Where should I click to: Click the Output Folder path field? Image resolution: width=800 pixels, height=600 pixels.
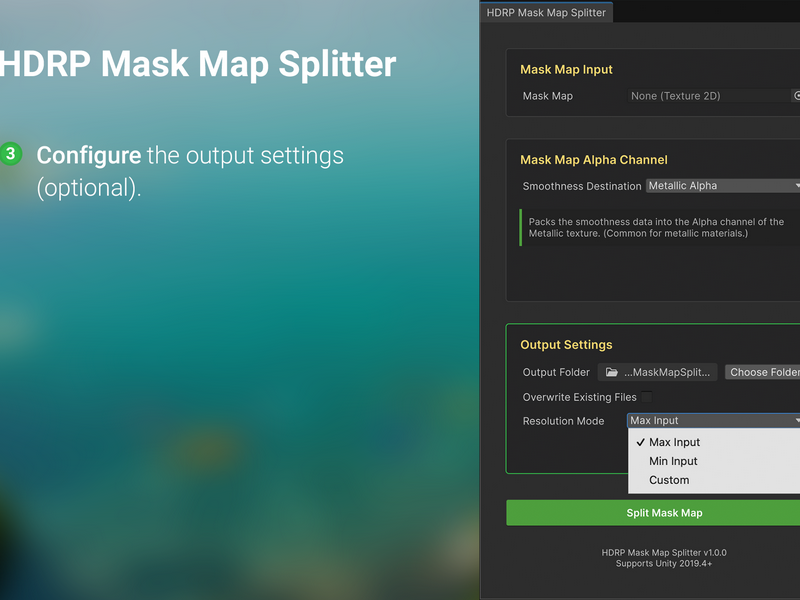click(658, 372)
